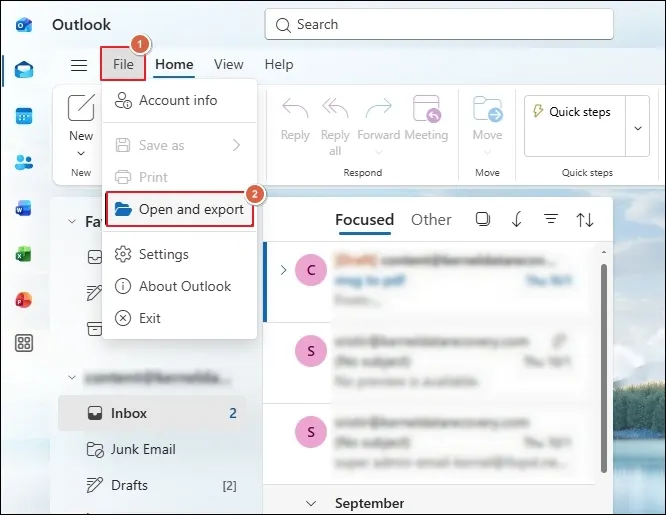Select Account info in File menu
This screenshot has width=666, height=515.
tap(179, 100)
